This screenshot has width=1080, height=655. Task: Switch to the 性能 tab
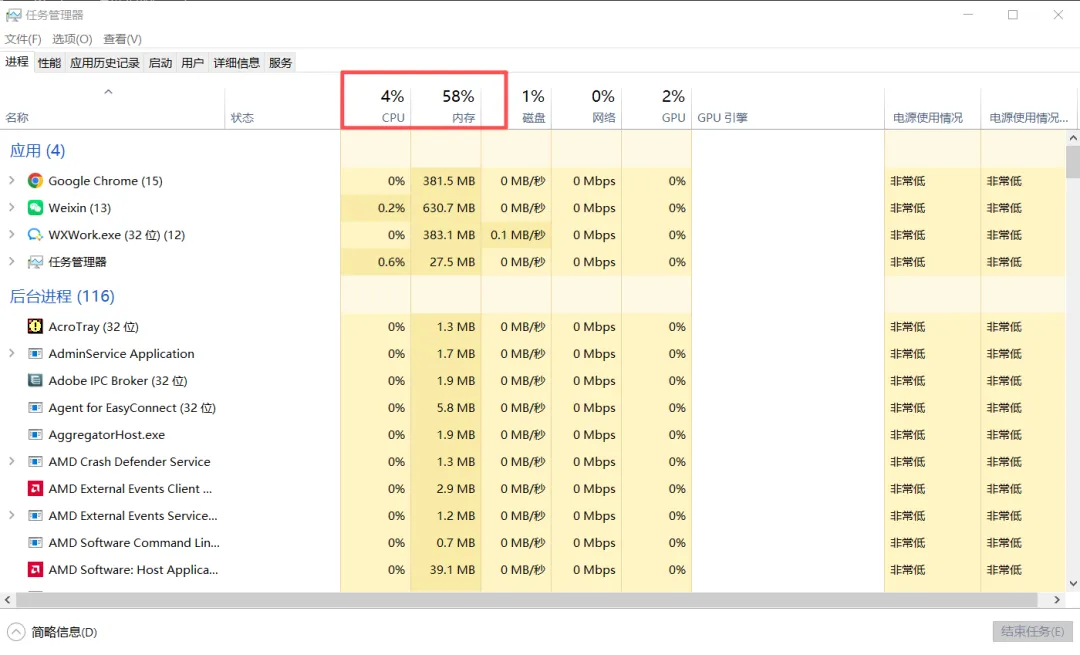click(49, 62)
